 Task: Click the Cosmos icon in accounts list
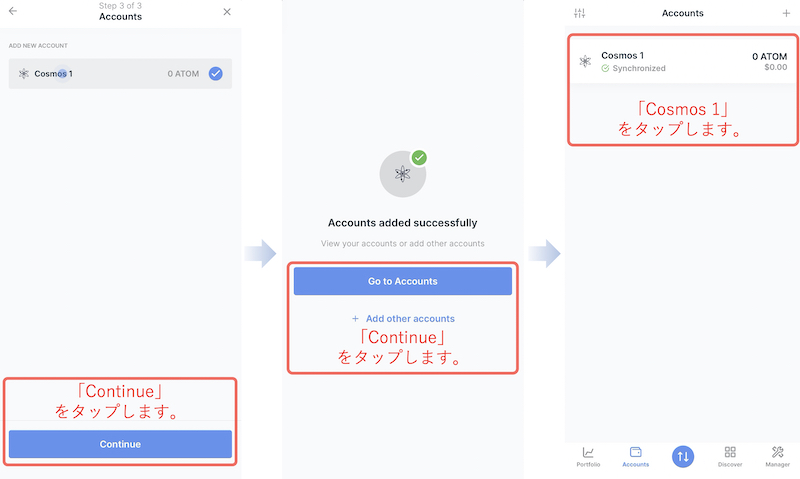coord(585,62)
